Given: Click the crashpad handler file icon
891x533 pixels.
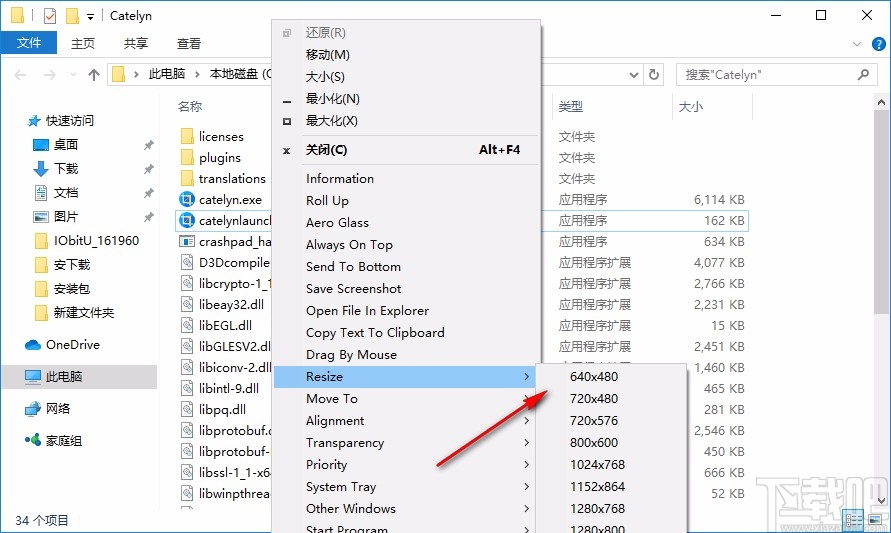Looking at the screenshot, I should [186, 241].
